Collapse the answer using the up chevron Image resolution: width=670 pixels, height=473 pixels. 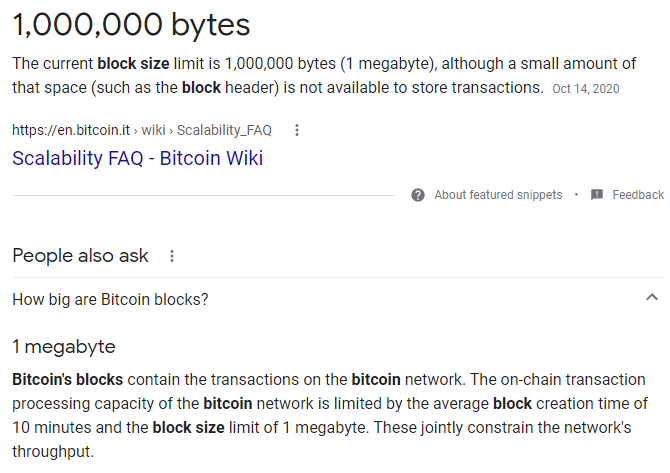coord(652,297)
